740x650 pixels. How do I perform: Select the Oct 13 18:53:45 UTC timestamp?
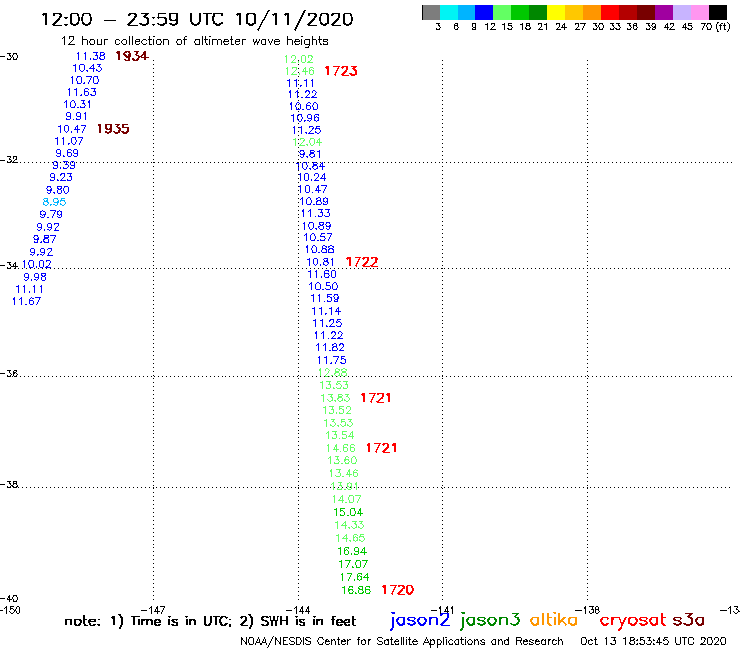[x=653, y=642]
